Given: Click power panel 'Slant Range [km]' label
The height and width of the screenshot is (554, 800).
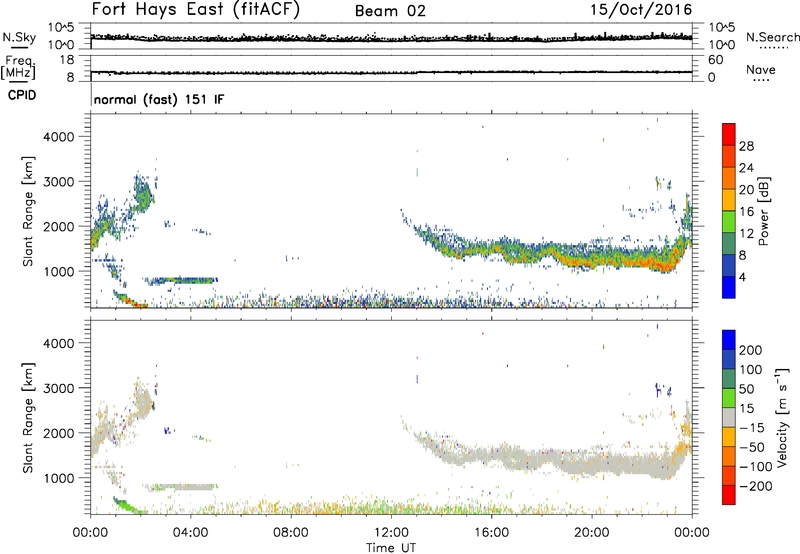Looking at the screenshot, I should (28, 211).
